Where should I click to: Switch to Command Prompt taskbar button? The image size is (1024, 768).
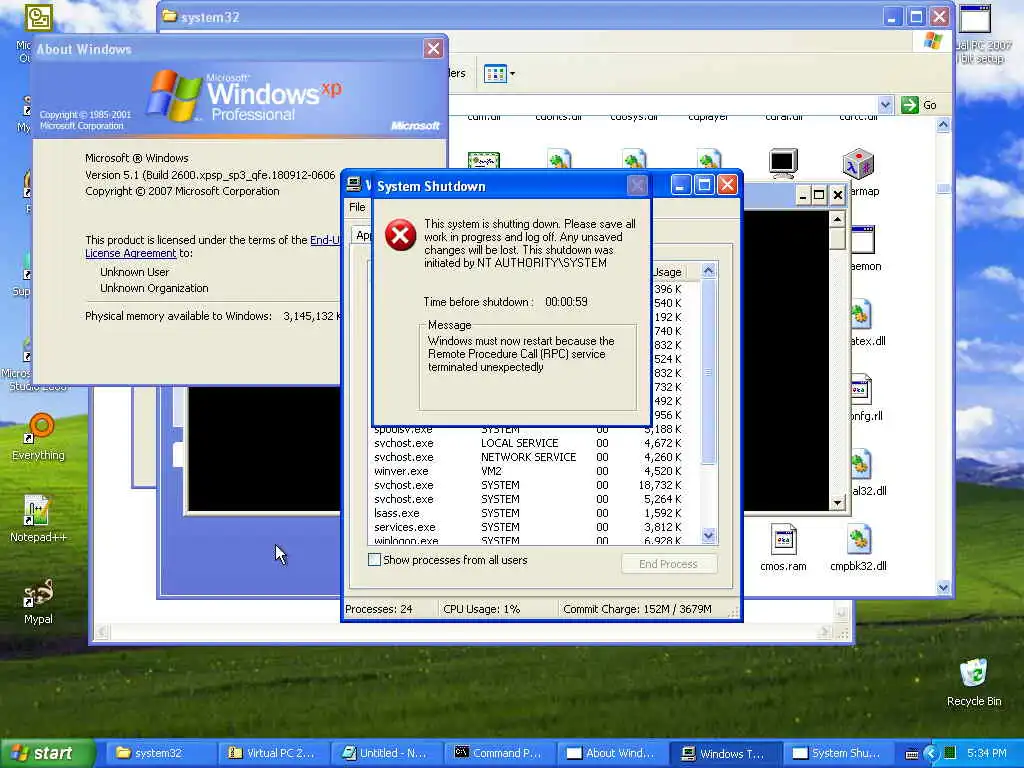pos(500,753)
